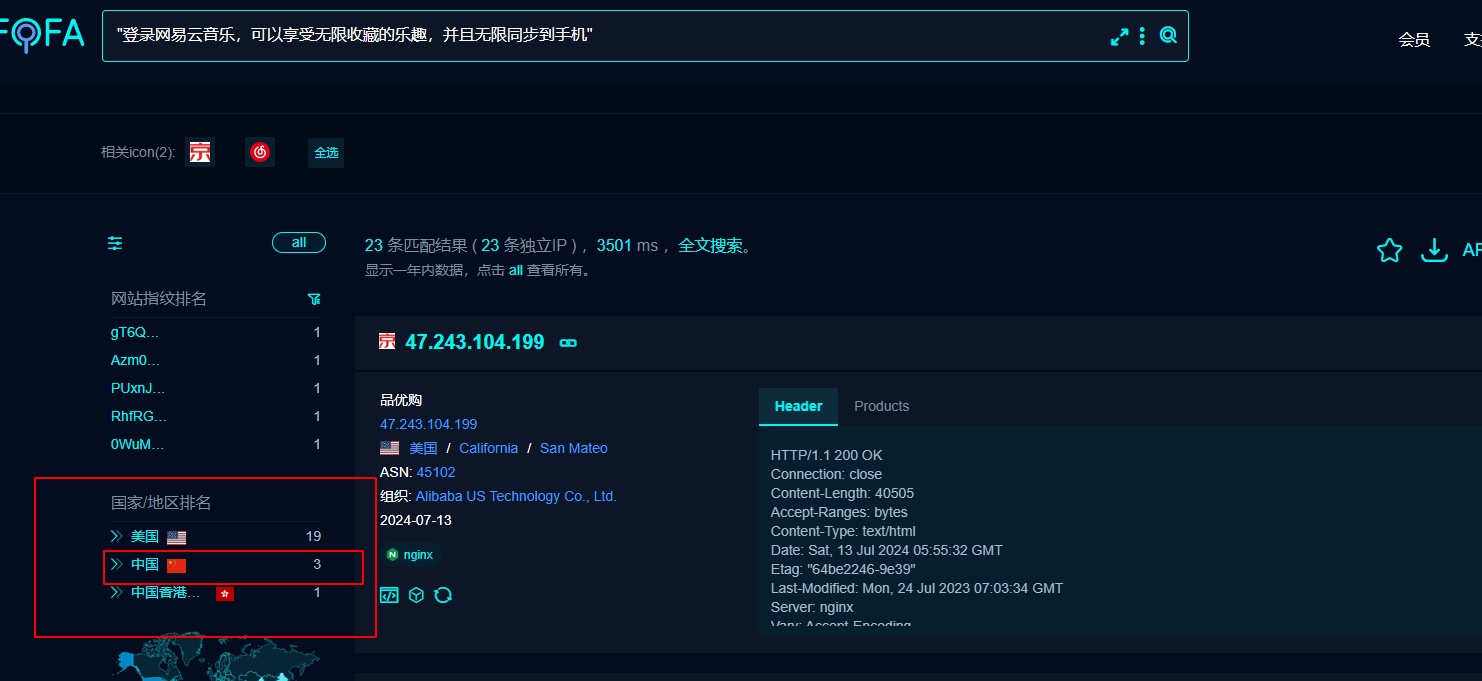Screen dimensions: 1482x681
Task: Open the ASN 45102 link
Action: point(436,472)
